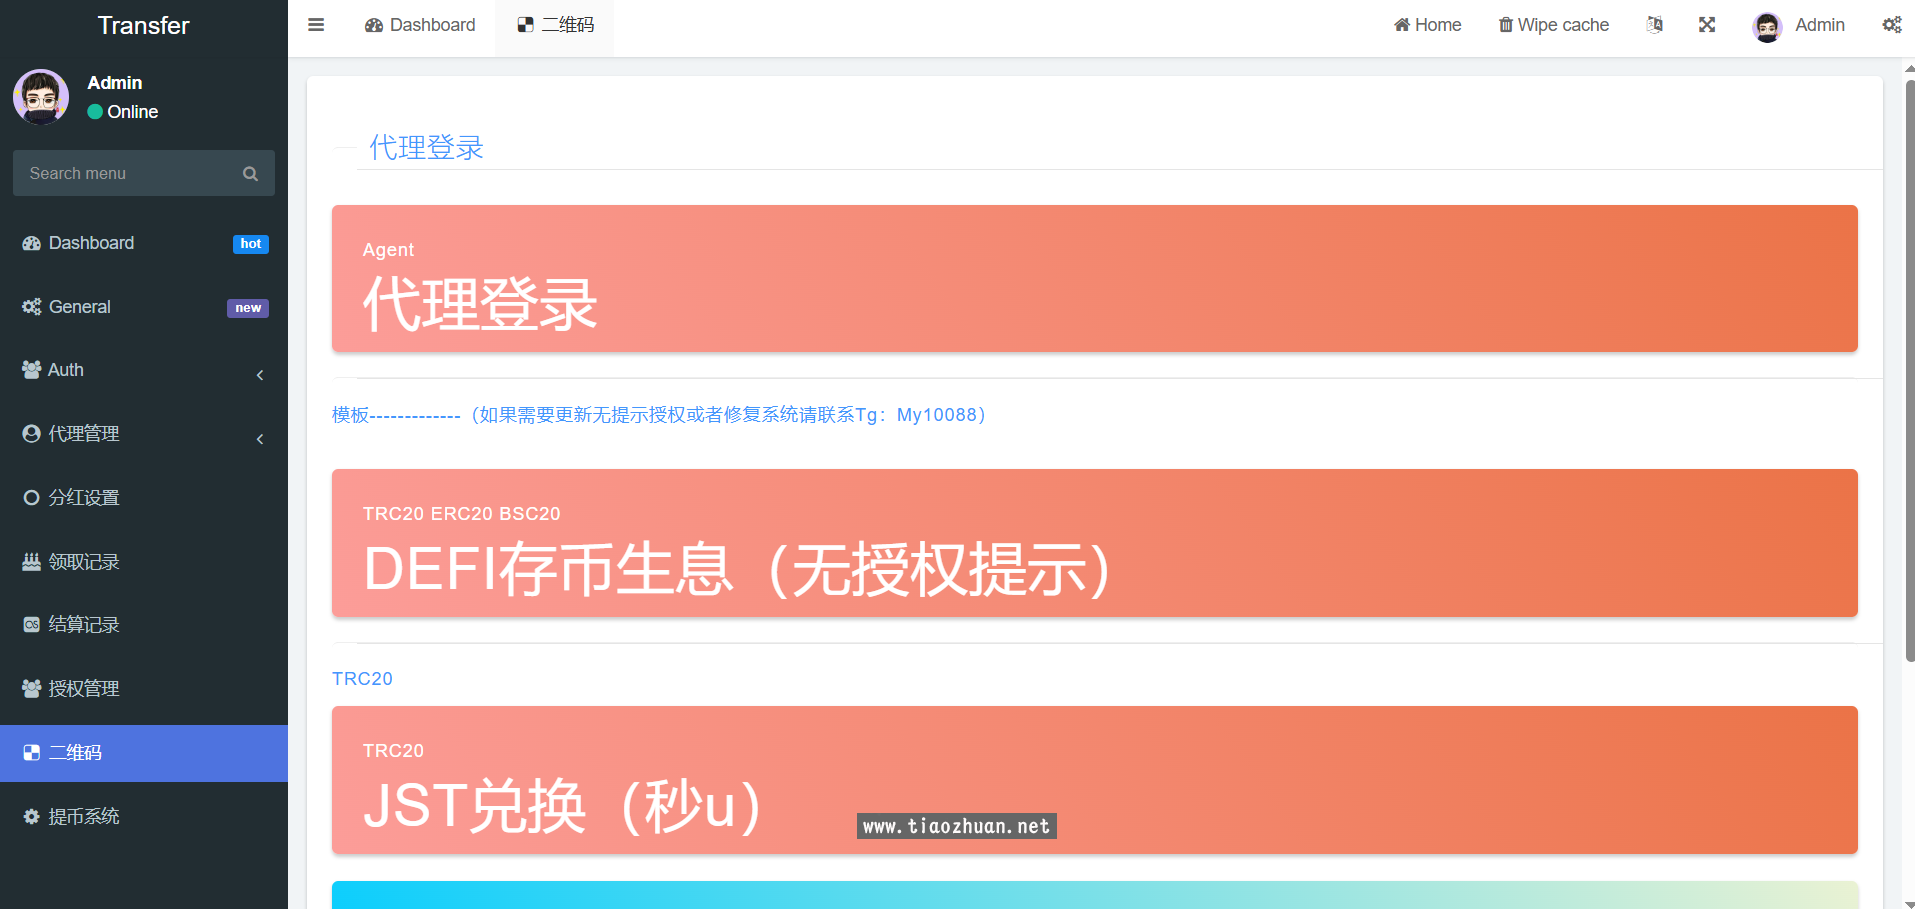Click the scrollbar down arrow
This screenshot has width=1915, height=909.
1910,903
